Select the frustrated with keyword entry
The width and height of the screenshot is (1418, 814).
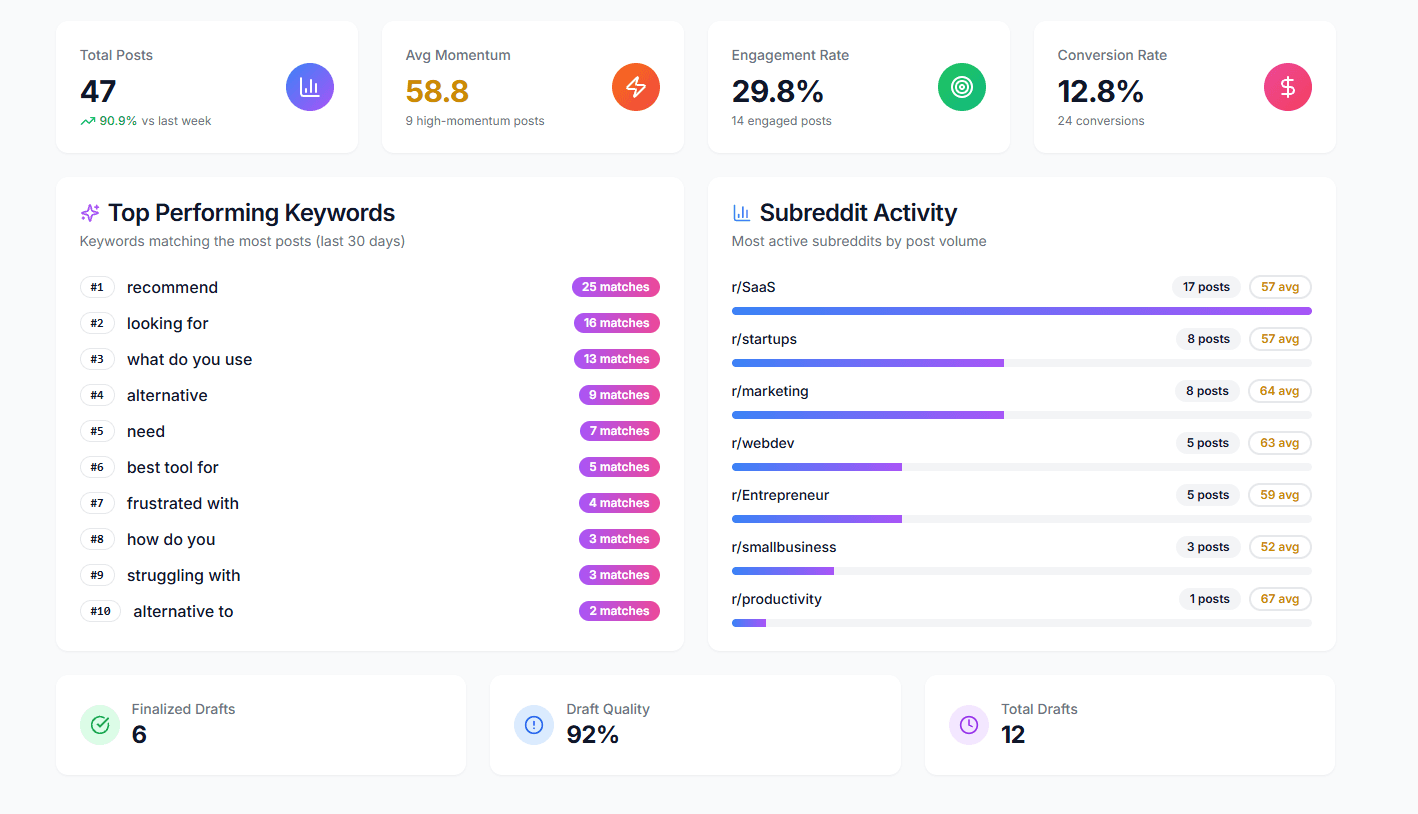[182, 503]
